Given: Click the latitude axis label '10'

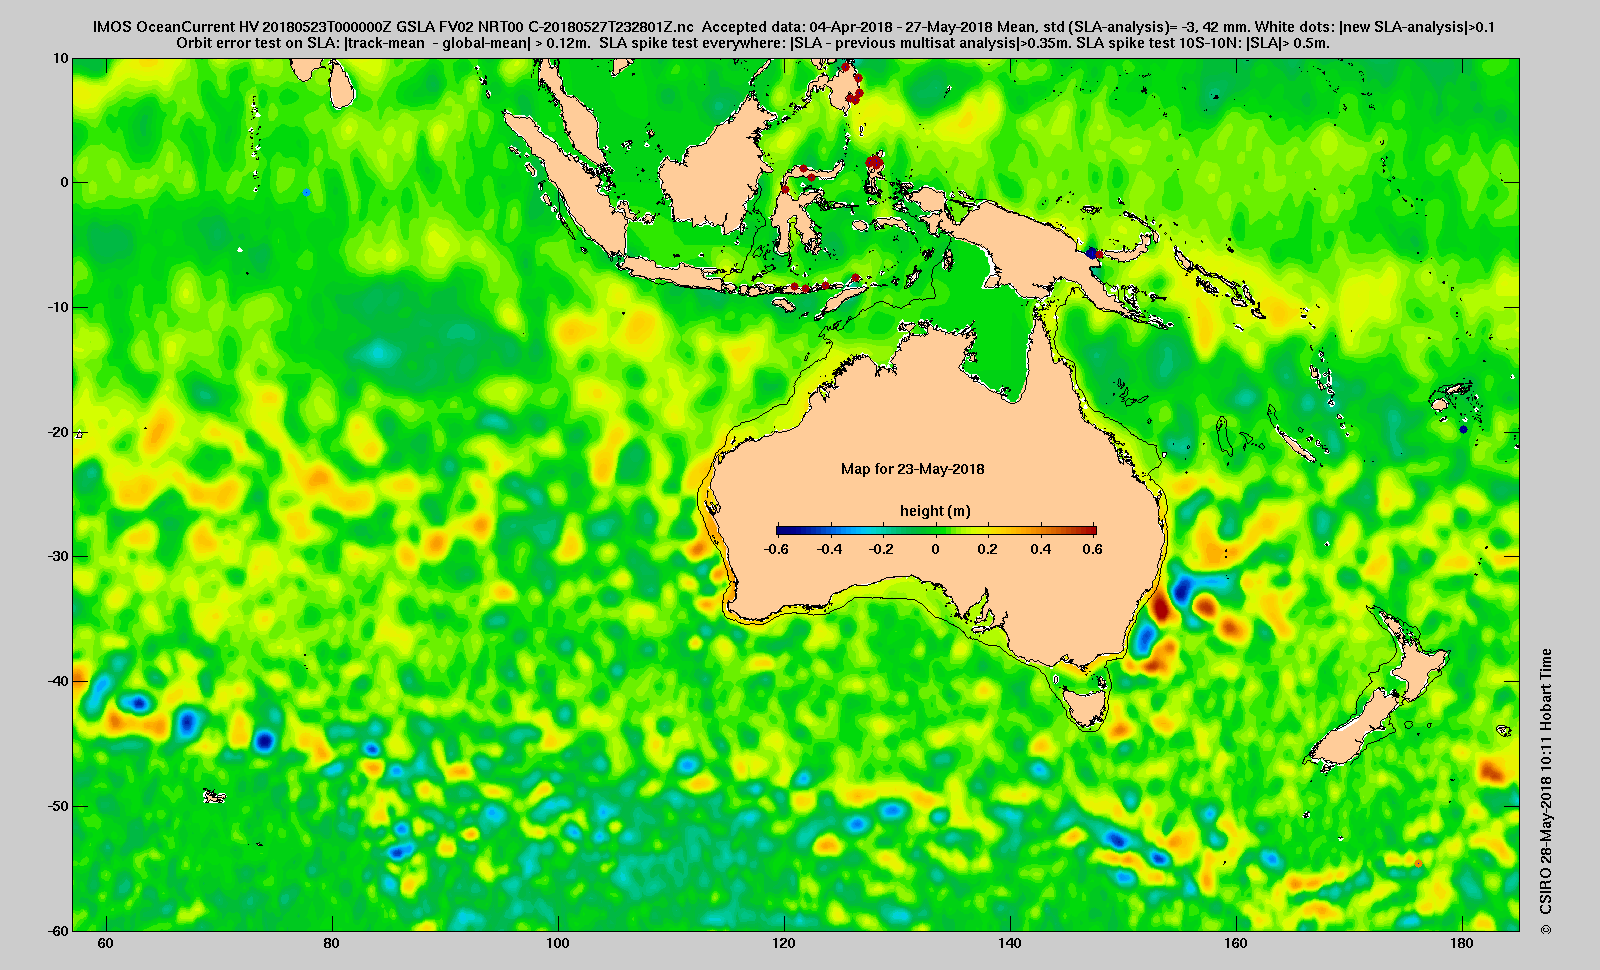Looking at the screenshot, I should pos(62,58).
